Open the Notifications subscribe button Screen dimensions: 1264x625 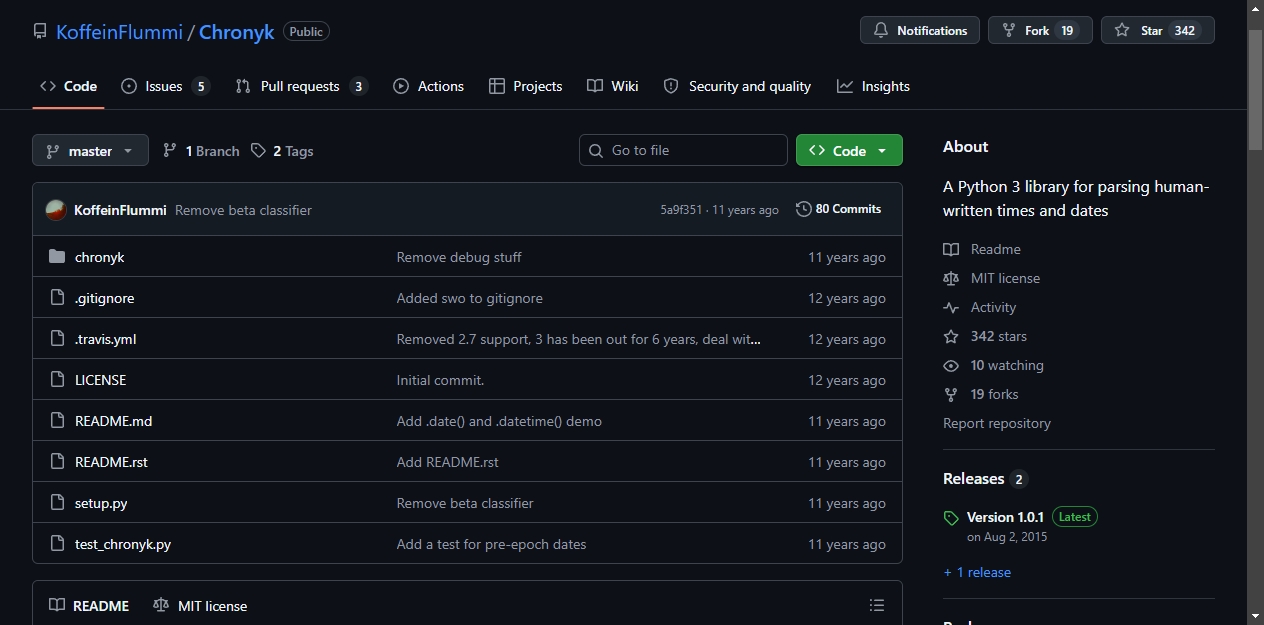coord(920,30)
